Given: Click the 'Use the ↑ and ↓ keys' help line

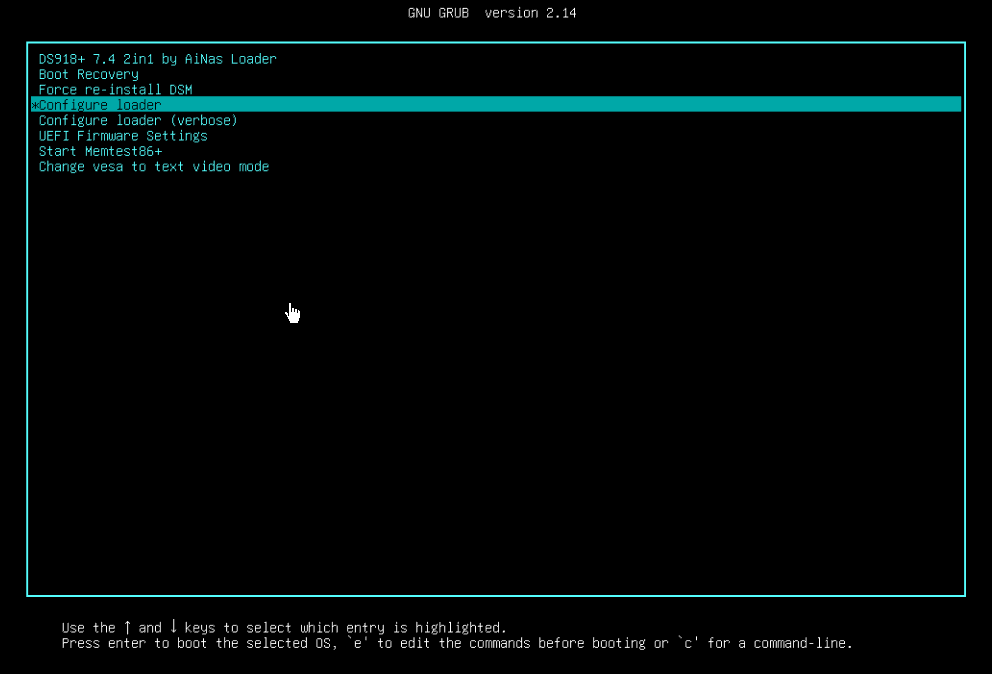Looking at the screenshot, I should click(284, 627).
